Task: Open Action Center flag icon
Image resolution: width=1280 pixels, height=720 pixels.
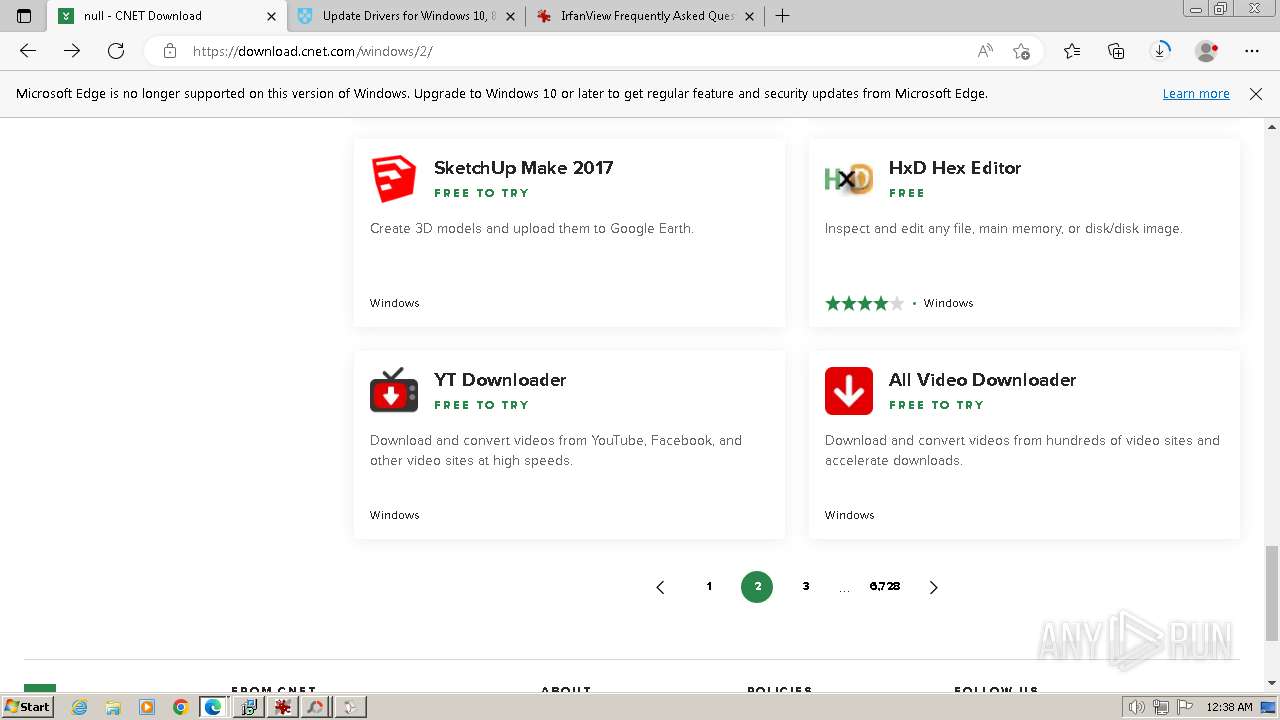Action: [1184, 707]
